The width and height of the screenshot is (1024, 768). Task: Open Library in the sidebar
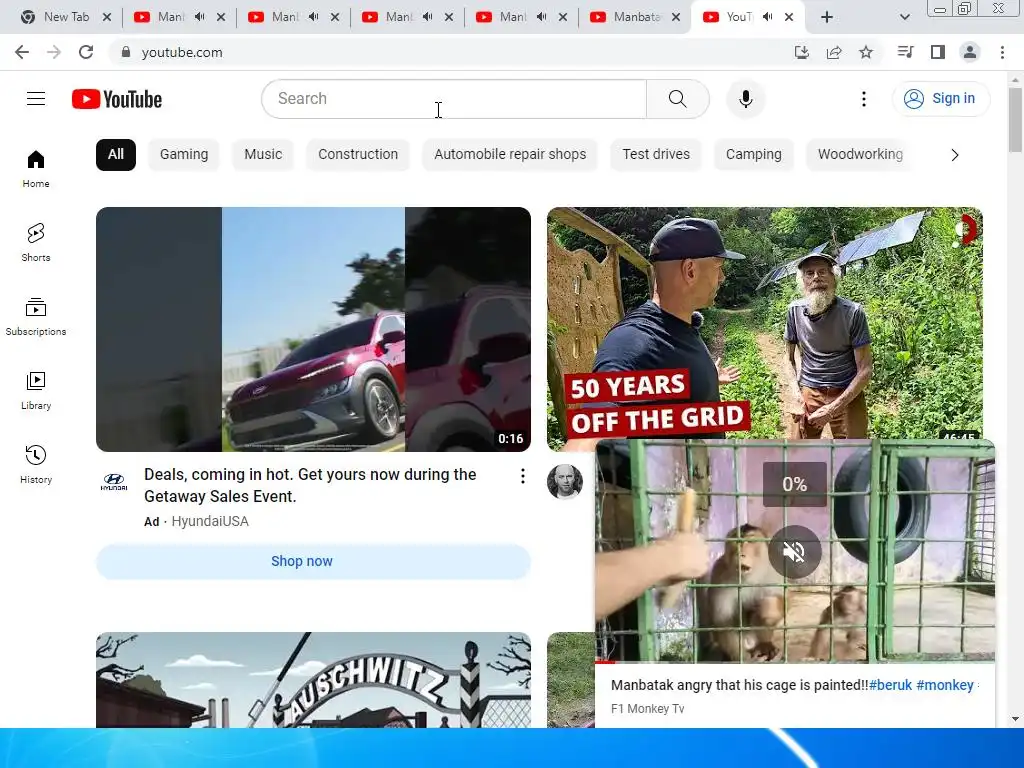tap(36, 391)
